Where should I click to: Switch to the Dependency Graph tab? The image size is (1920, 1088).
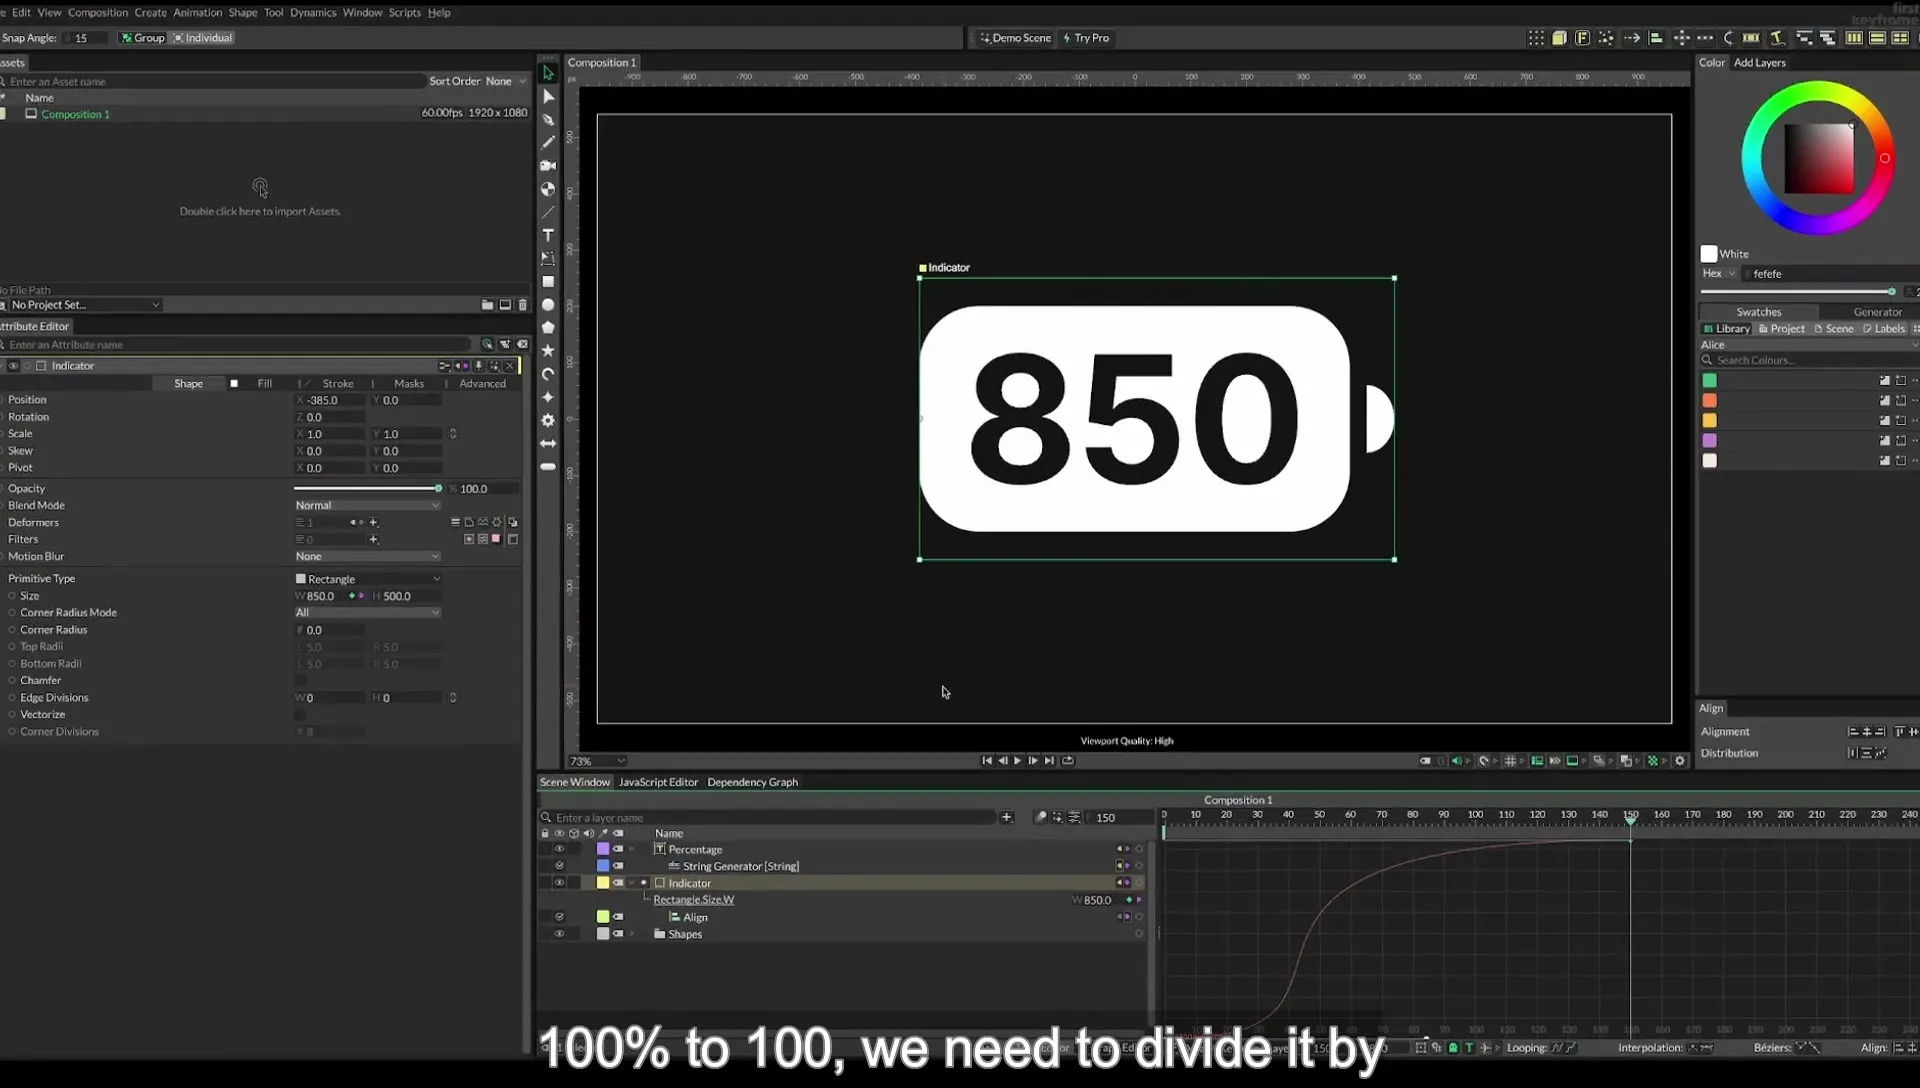(752, 782)
